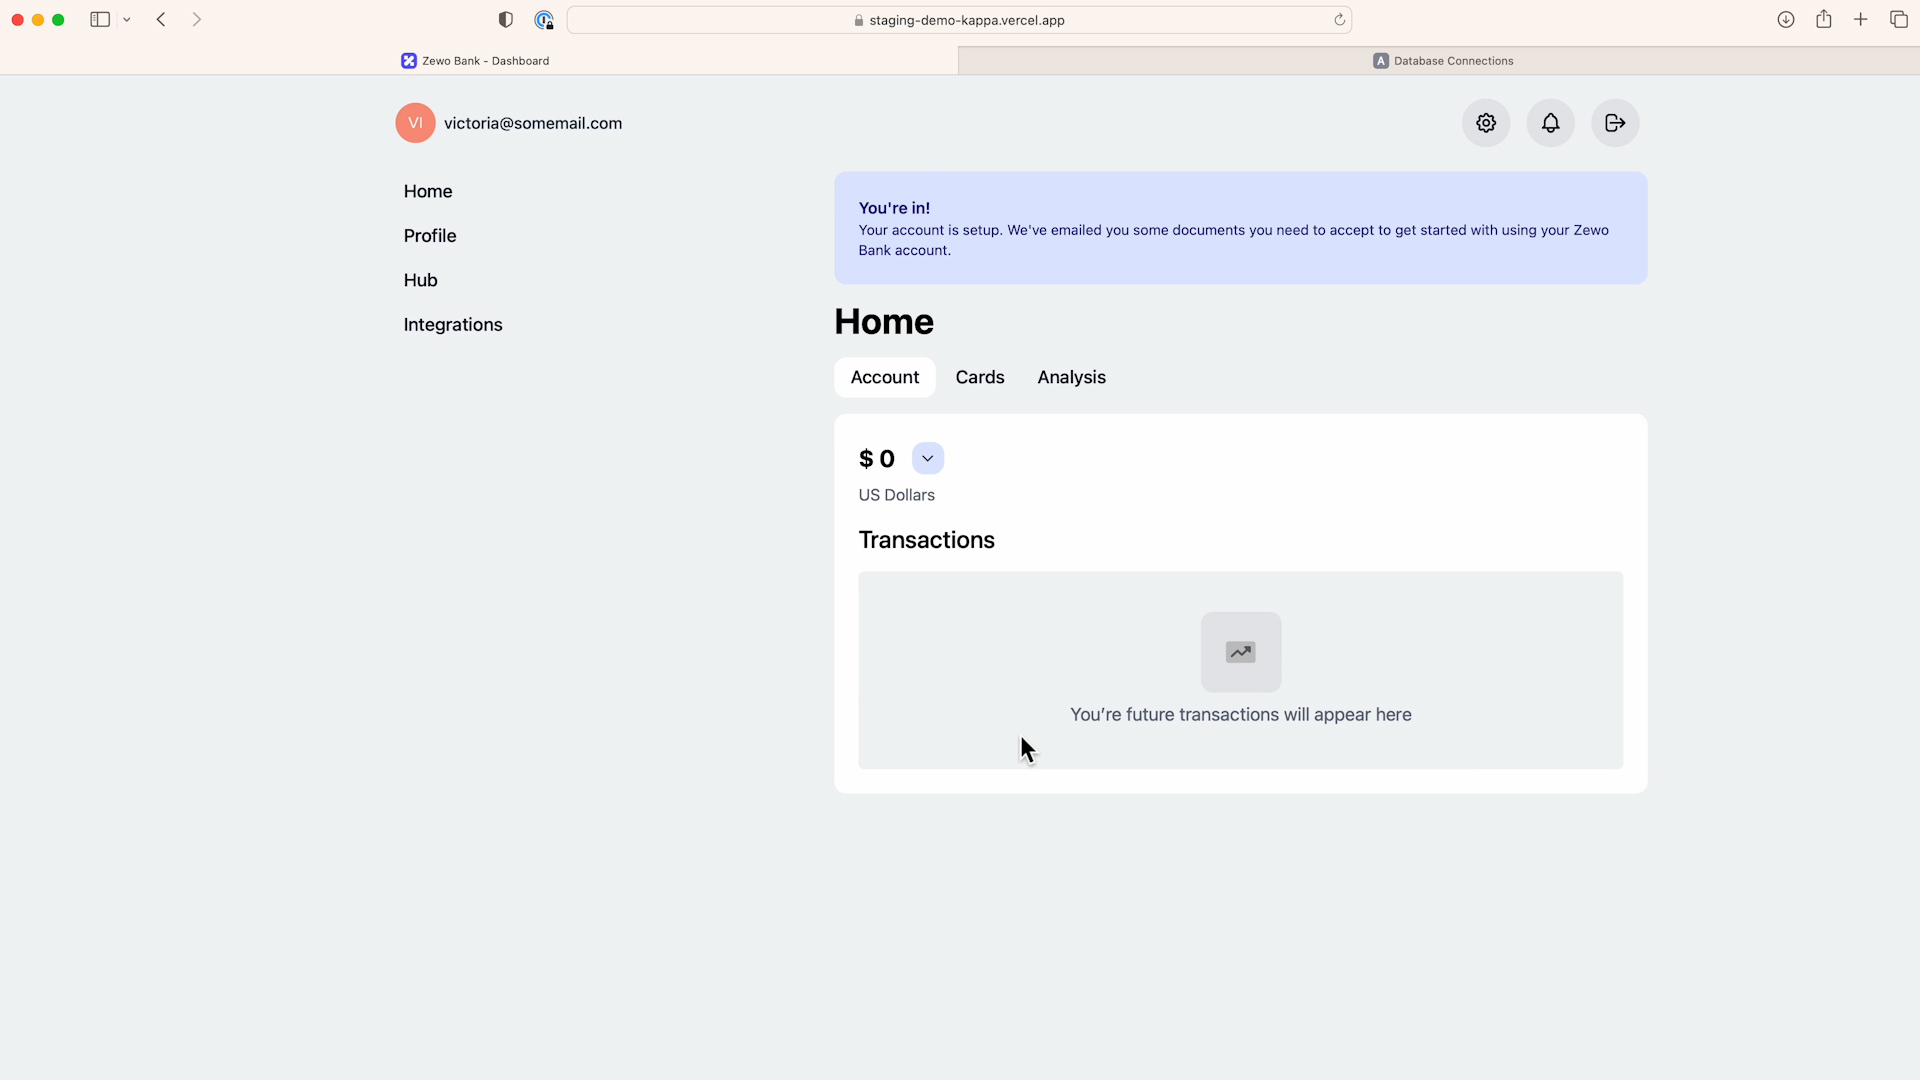Click the password manager extension icon

(544, 20)
